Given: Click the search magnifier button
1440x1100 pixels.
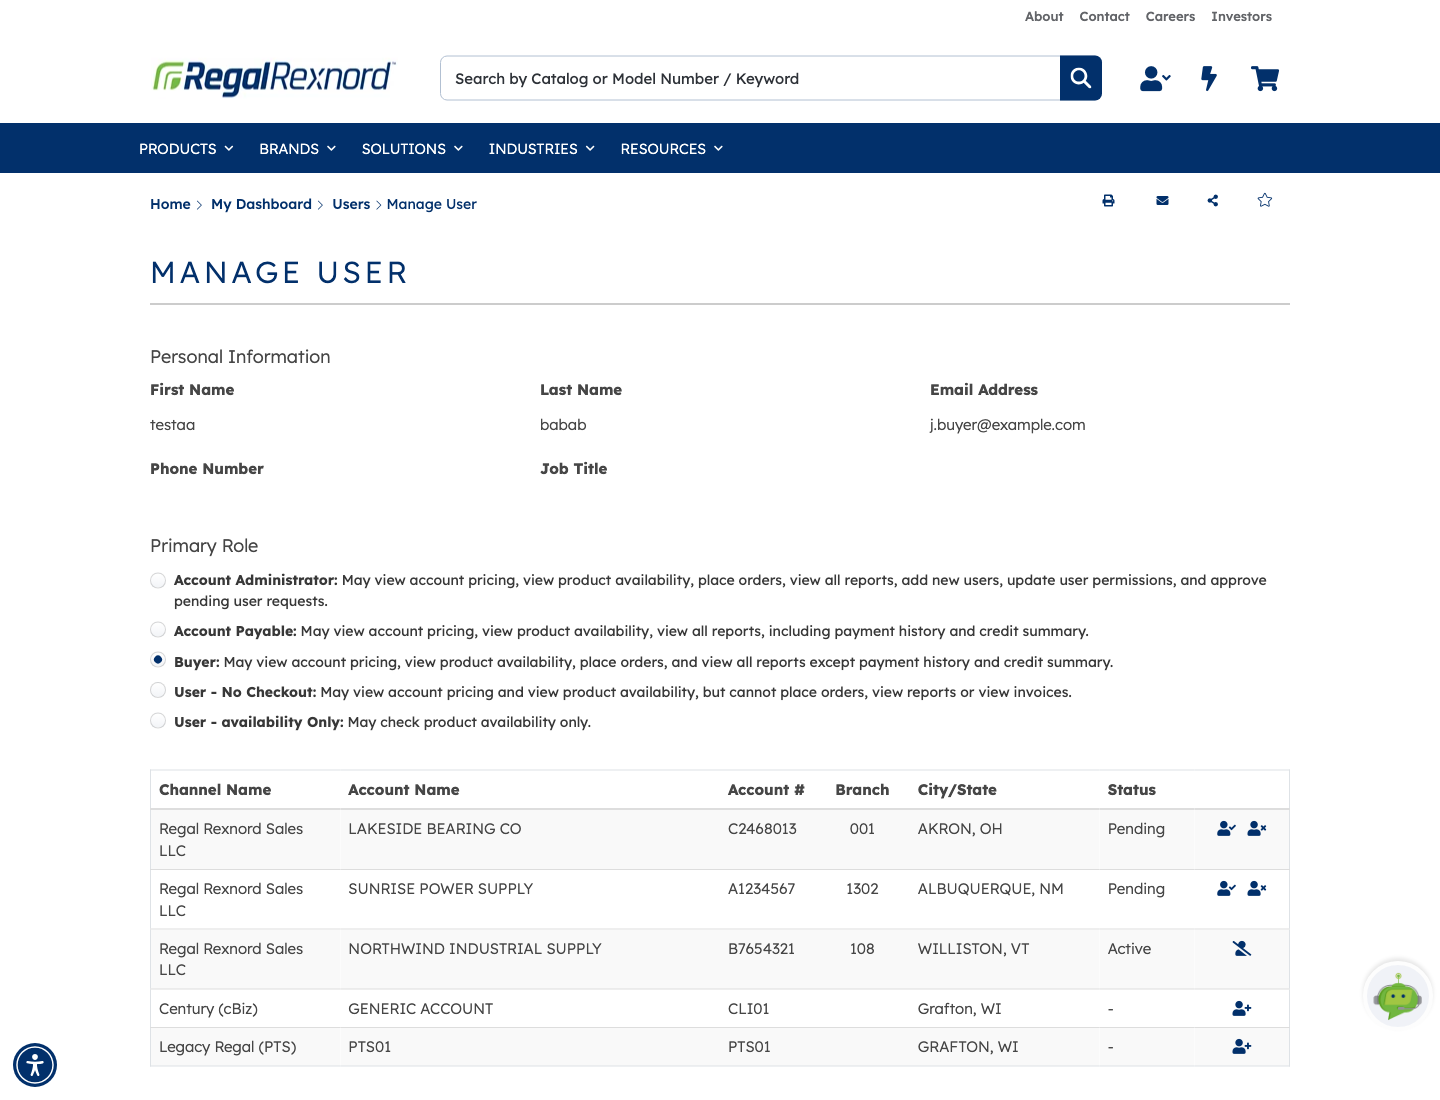Looking at the screenshot, I should pos(1080,78).
